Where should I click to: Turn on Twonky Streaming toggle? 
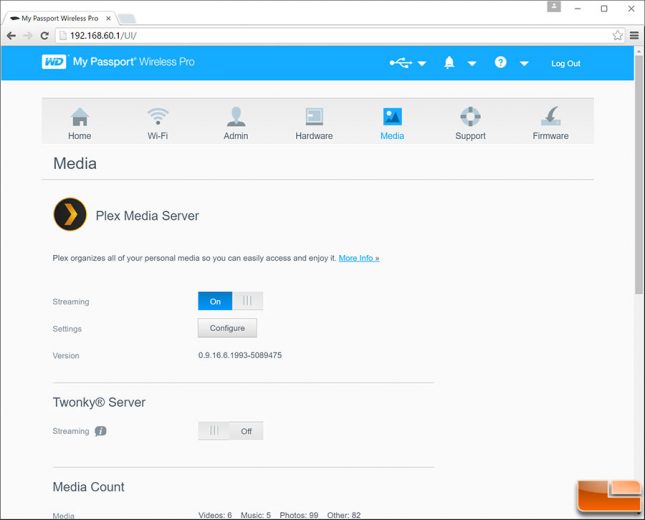point(230,431)
